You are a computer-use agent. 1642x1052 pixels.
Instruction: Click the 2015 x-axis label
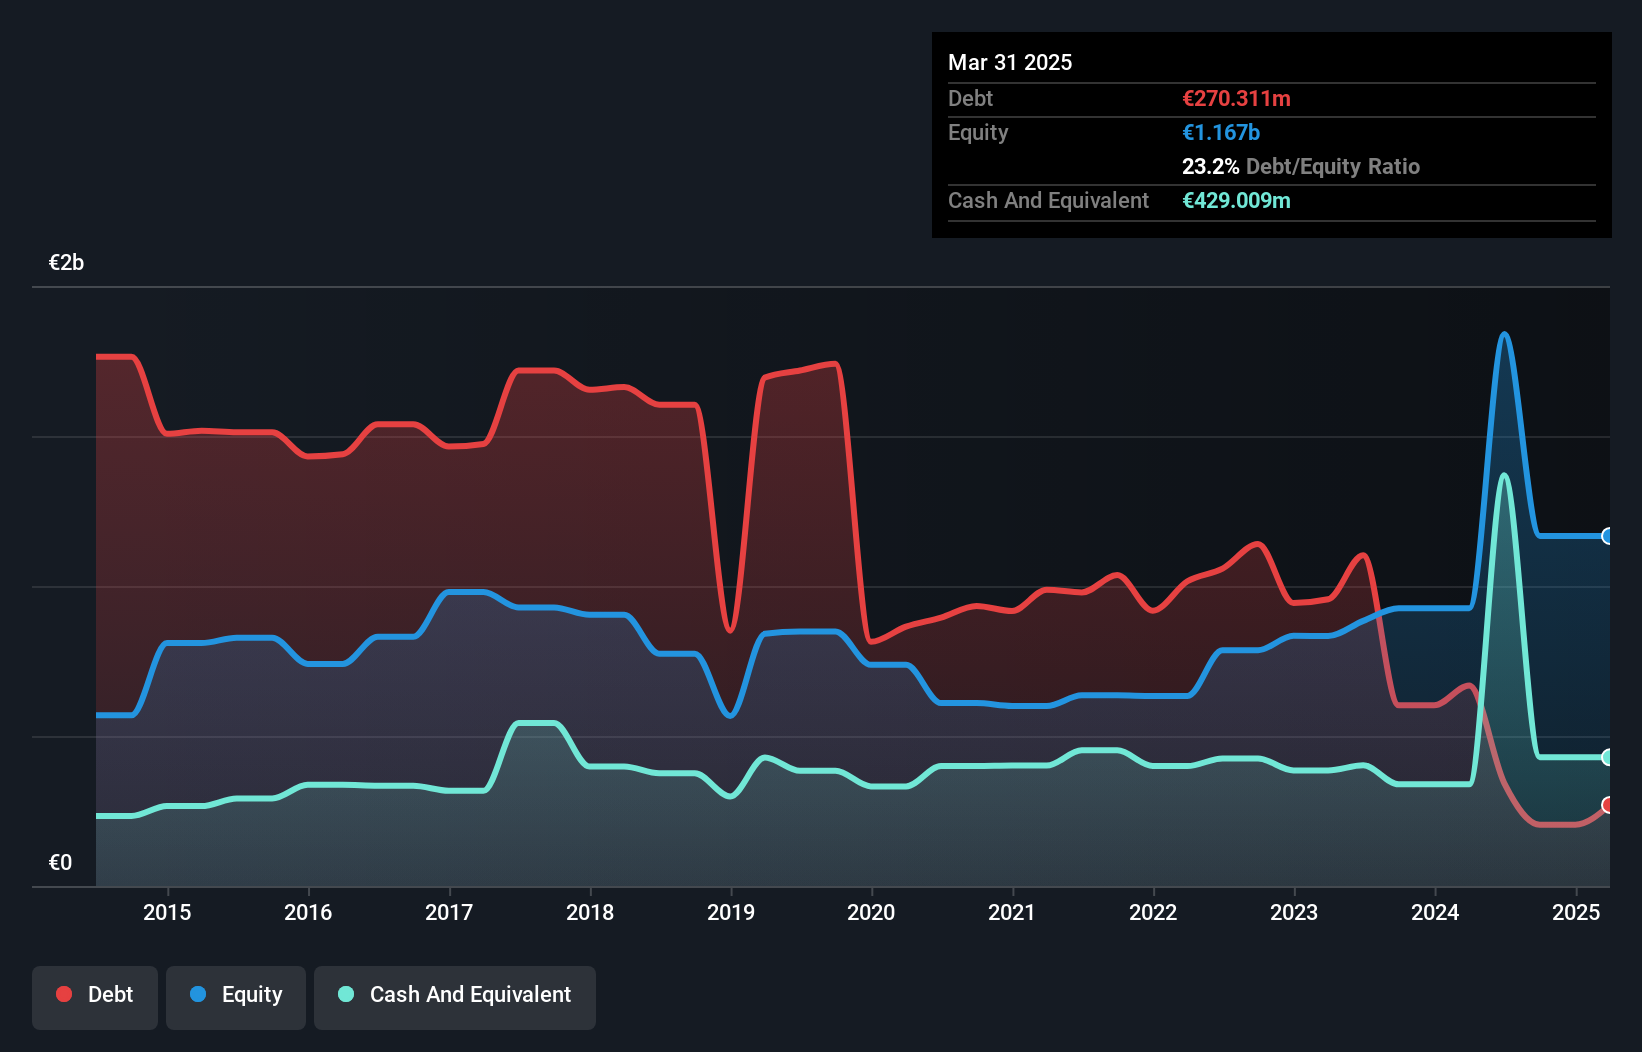(167, 912)
